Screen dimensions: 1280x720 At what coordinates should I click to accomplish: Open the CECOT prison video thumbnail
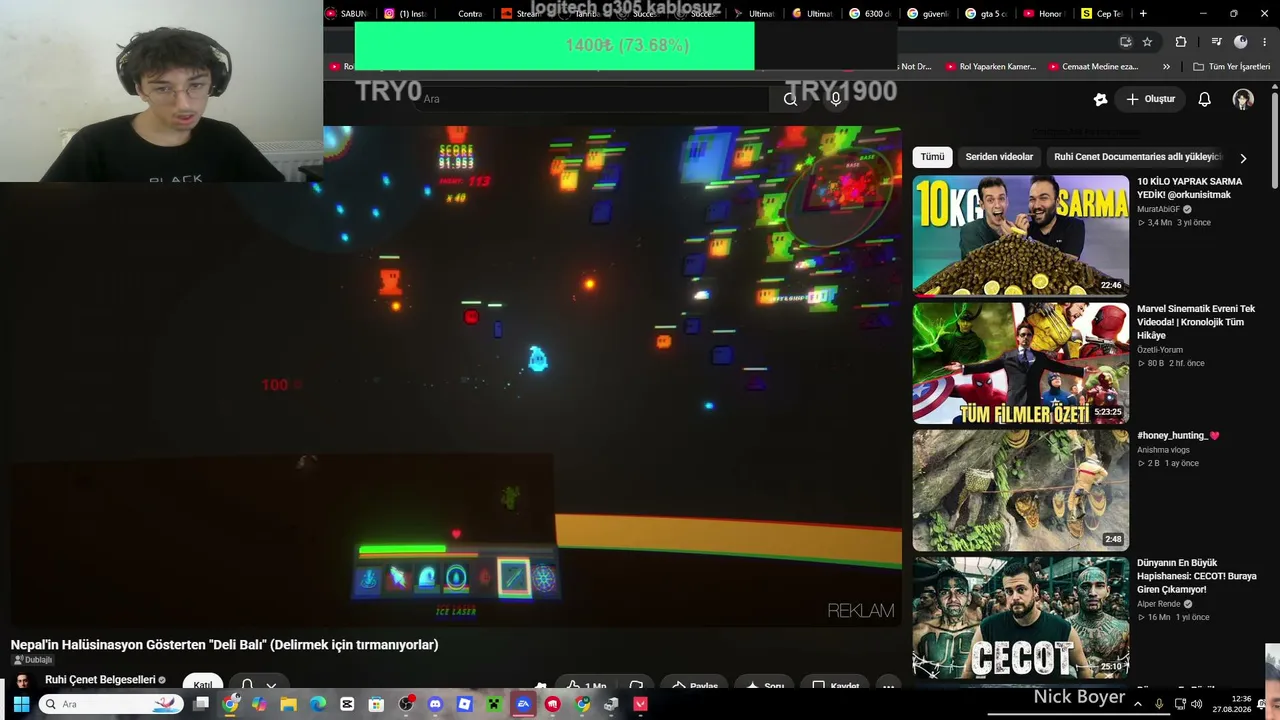click(x=1020, y=617)
